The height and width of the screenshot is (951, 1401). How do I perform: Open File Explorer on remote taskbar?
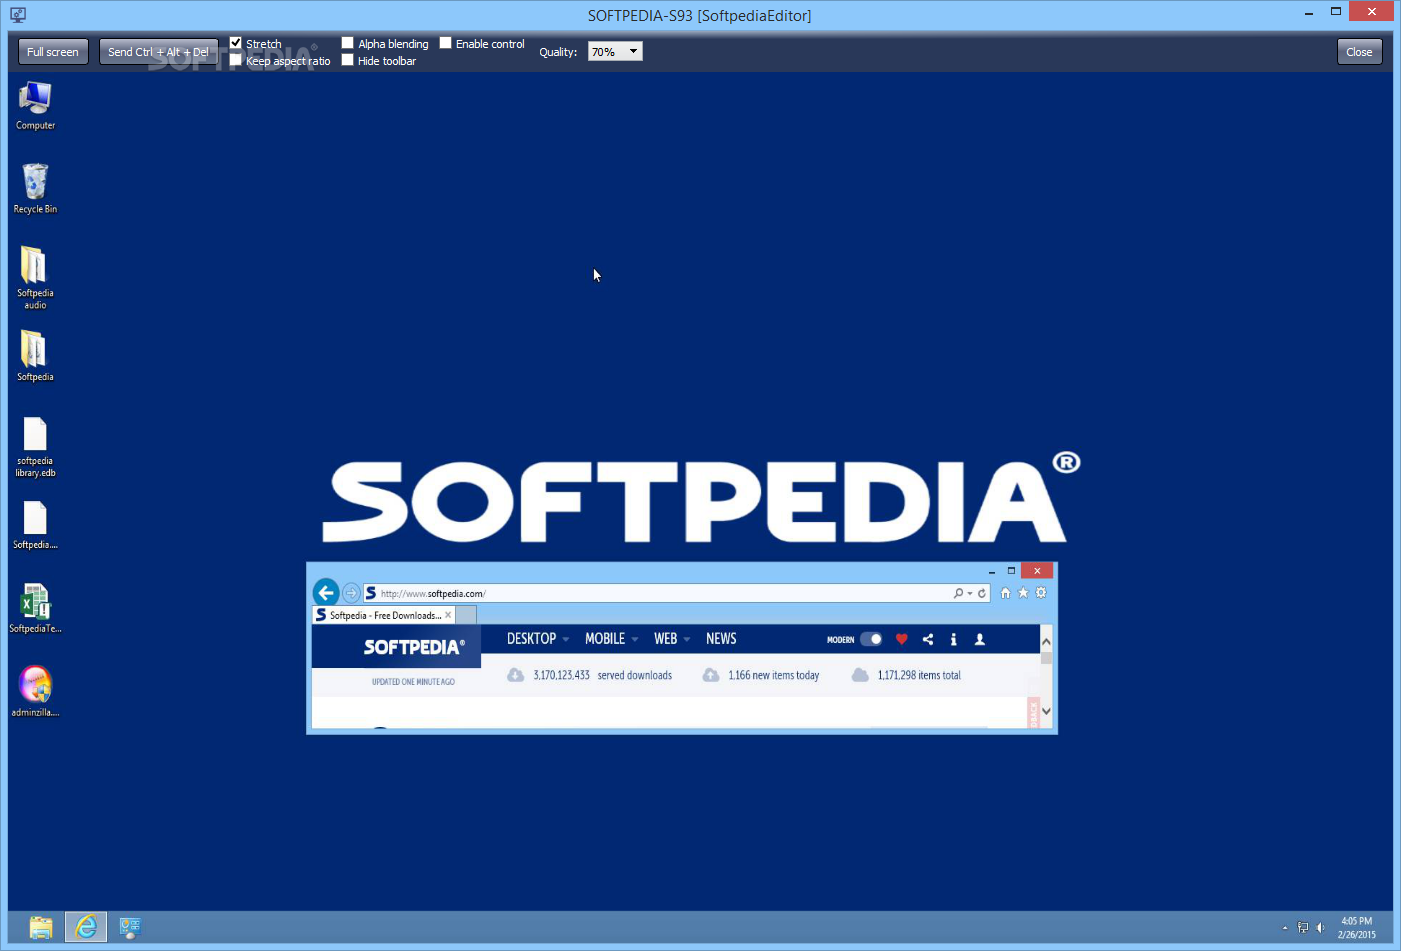point(41,927)
